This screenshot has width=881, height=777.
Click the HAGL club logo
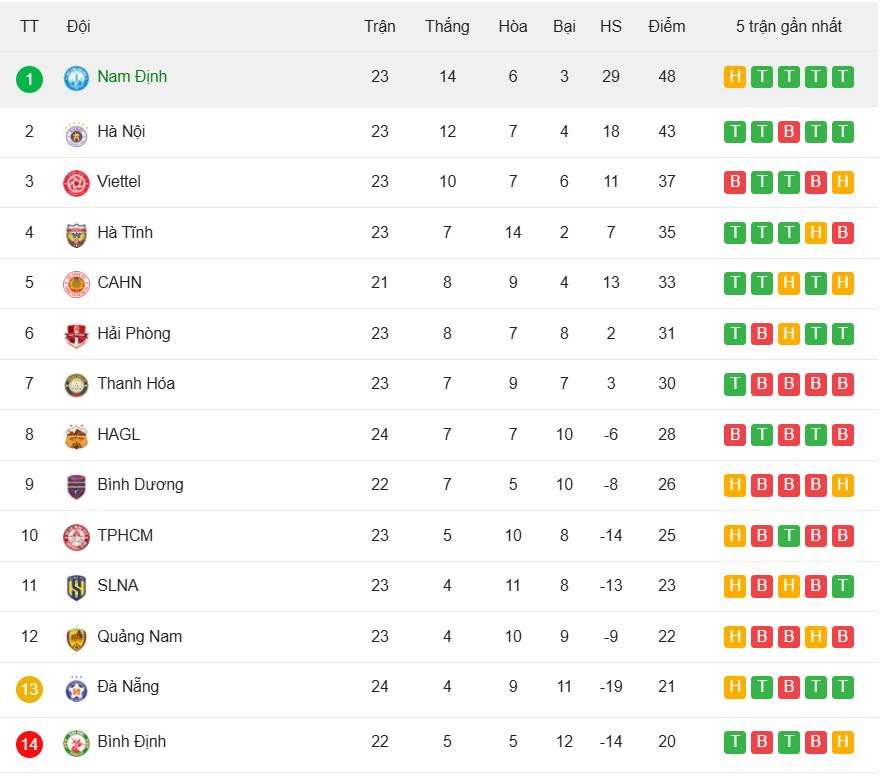point(76,437)
